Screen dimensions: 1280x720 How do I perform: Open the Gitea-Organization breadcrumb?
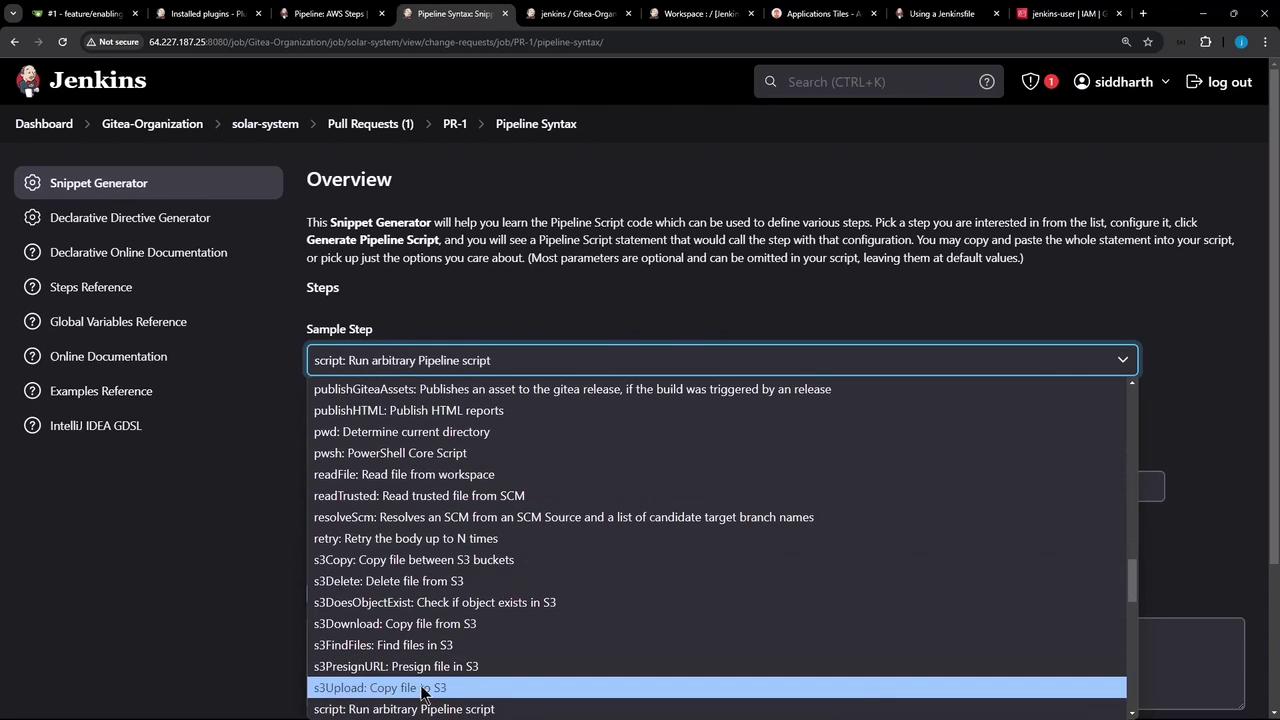pyautogui.click(x=152, y=124)
